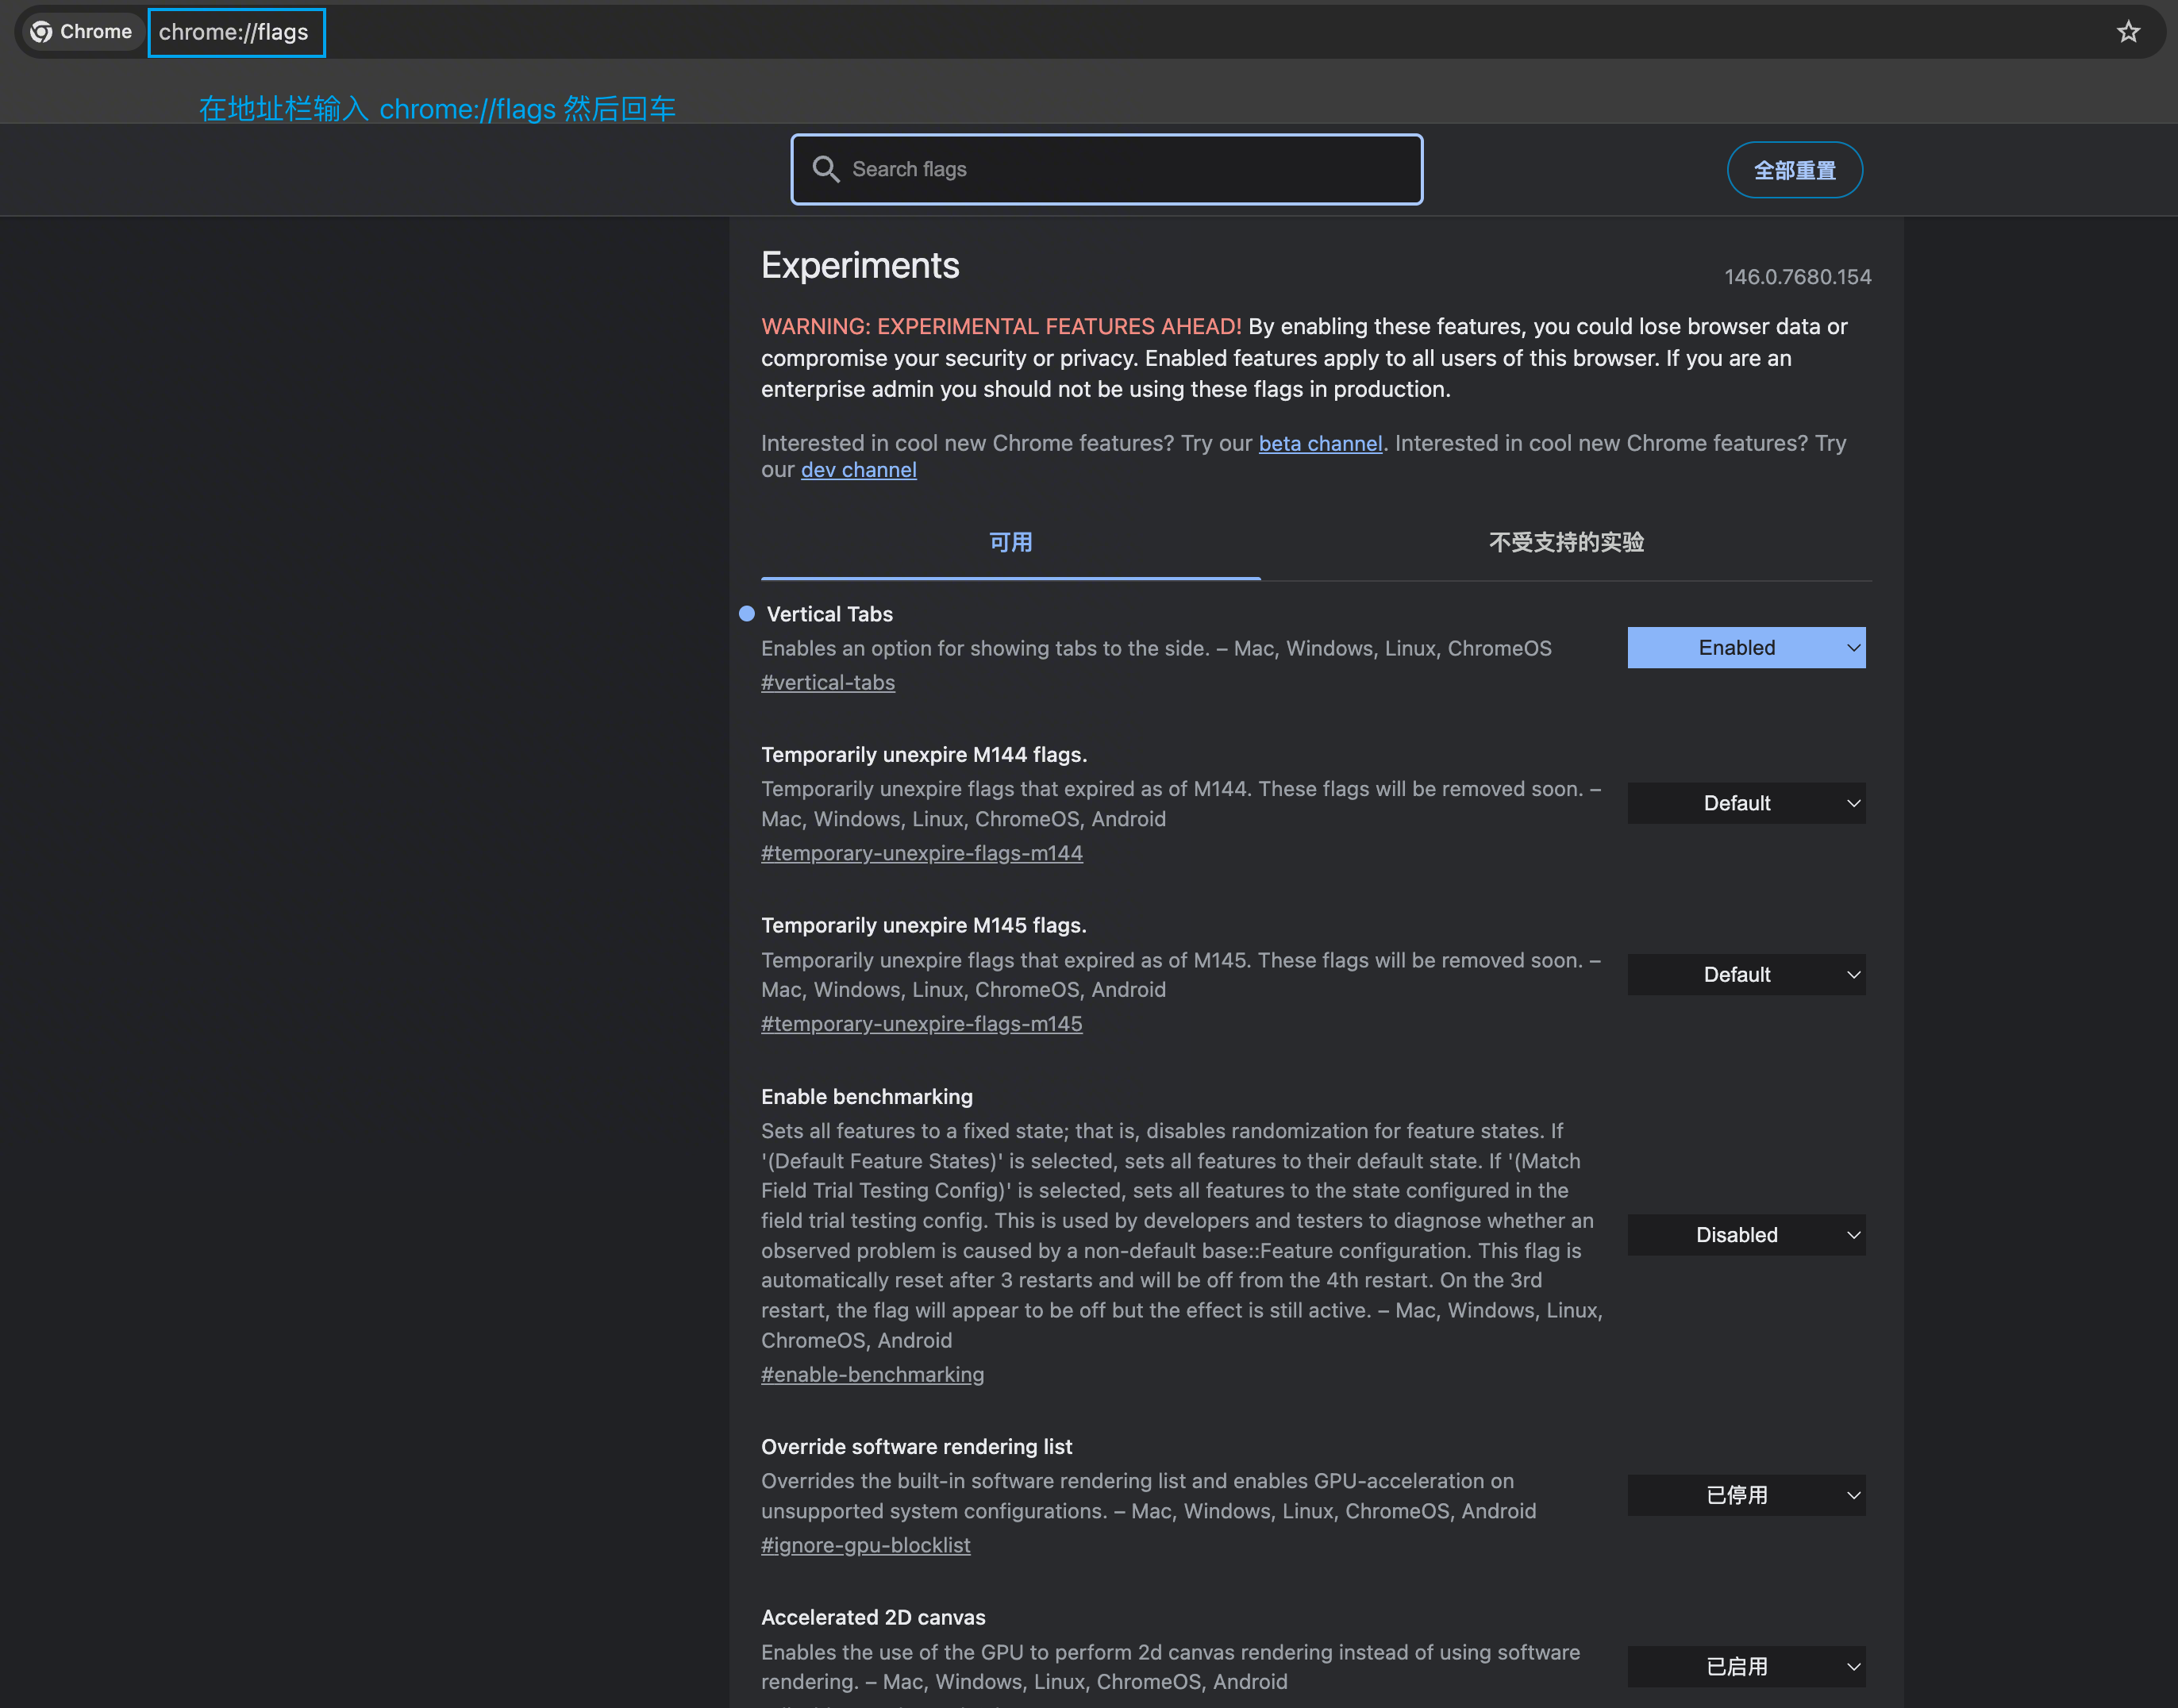This screenshot has height=1708, width=2178.
Task: Open the dev channel link
Action: (x=858, y=470)
